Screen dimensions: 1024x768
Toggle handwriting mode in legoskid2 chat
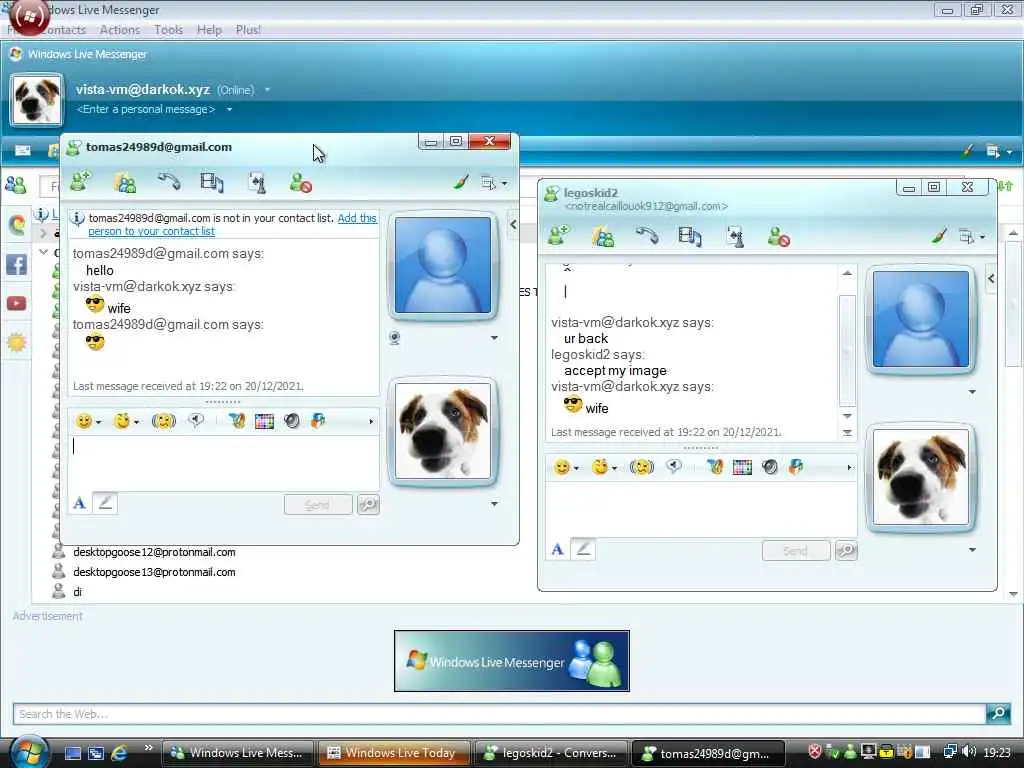pos(583,549)
